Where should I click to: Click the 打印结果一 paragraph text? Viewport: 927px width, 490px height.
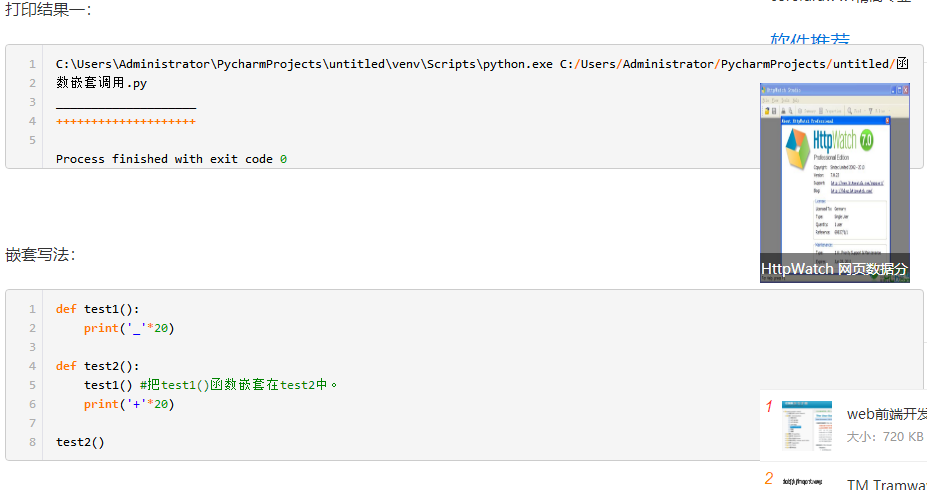click(49, 10)
